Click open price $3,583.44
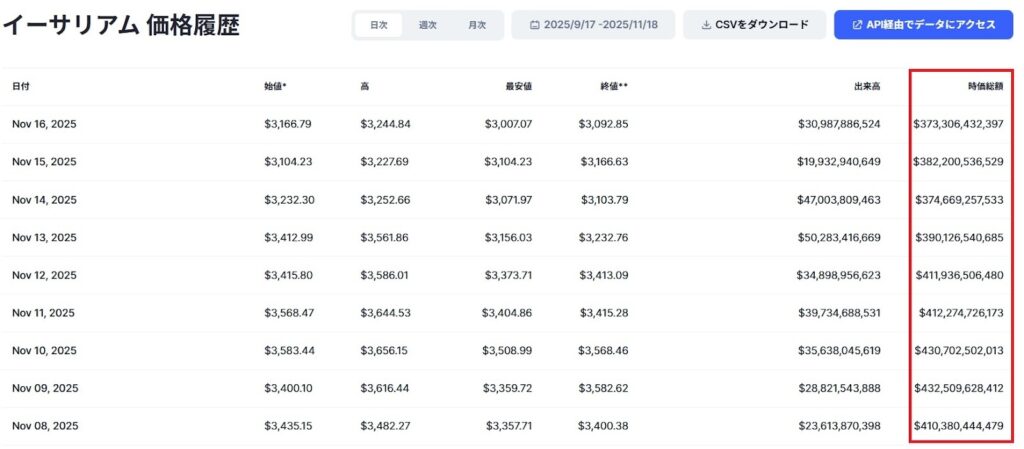 (x=289, y=350)
